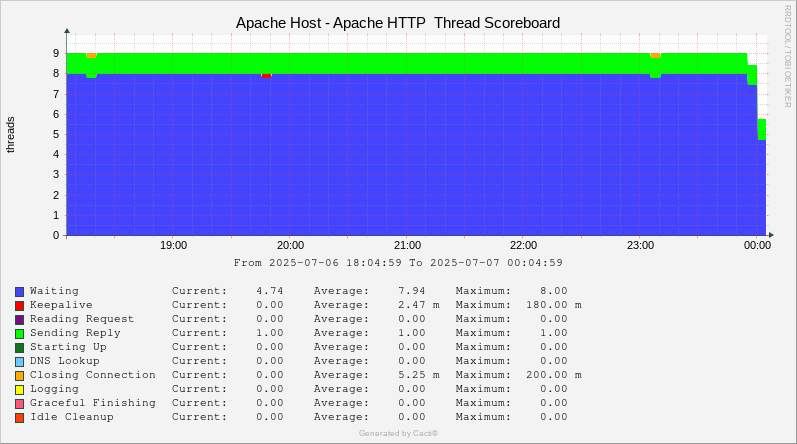Click the red Keepalive spike near 20:00
The image size is (797, 444).
(x=266, y=76)
